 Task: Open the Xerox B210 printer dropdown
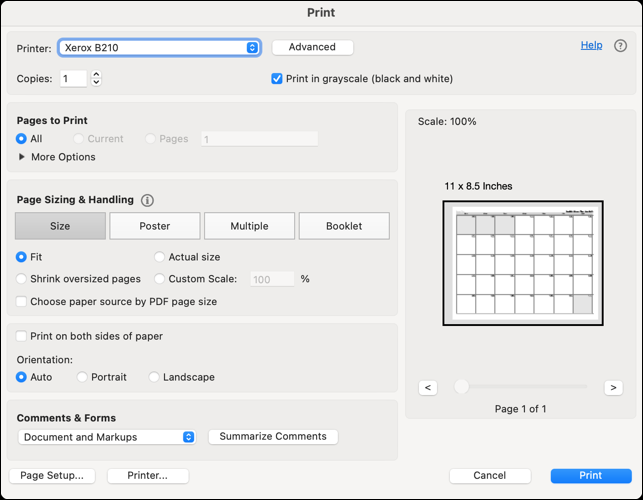point(160,48)
